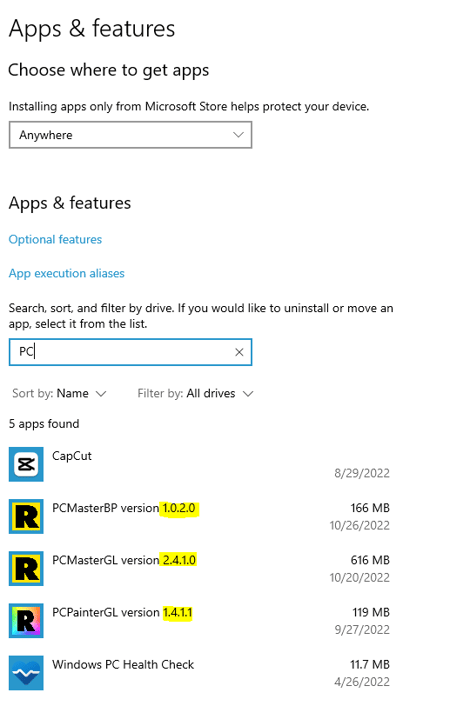Click the PCMasterBP yellow R icon
Screen dimensions: 450x726
(x=26, y=516)
